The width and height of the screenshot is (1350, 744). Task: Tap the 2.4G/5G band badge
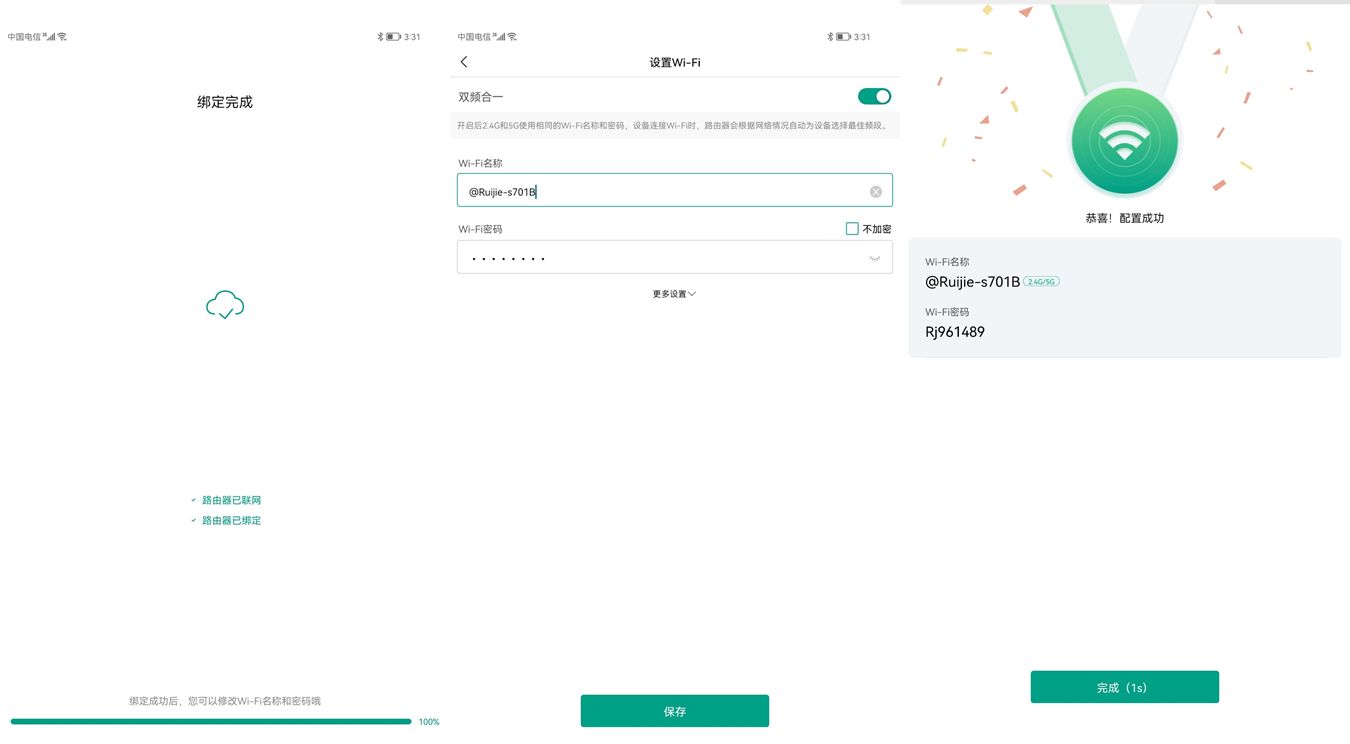click(1041, 282)
